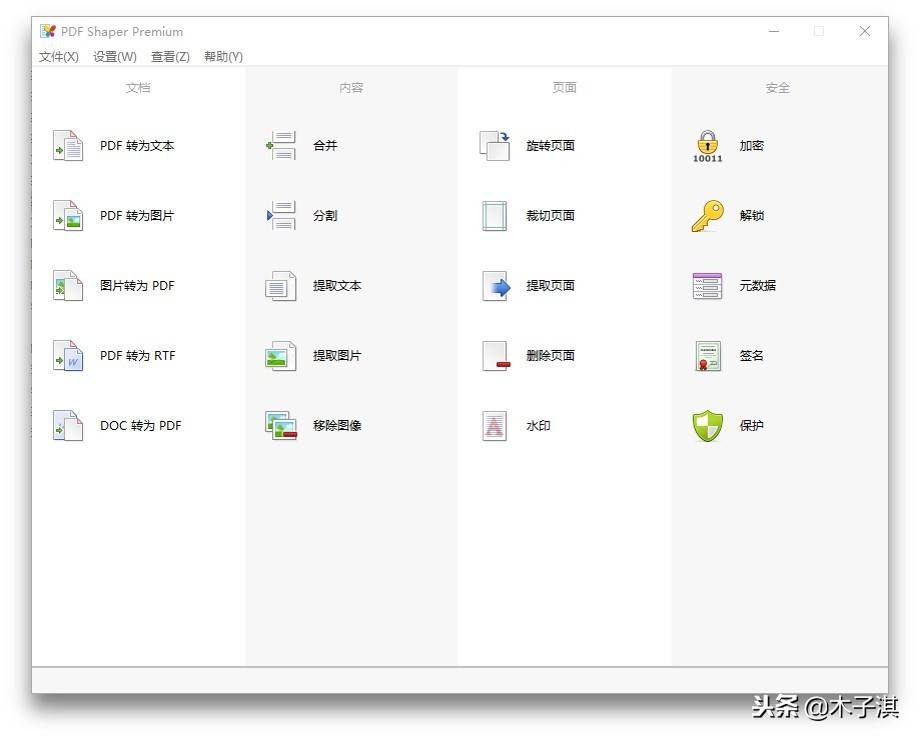The image size is (920, 740).
Task: Open the 旋转页面 rotate icon
Action: tap(495, 146)
